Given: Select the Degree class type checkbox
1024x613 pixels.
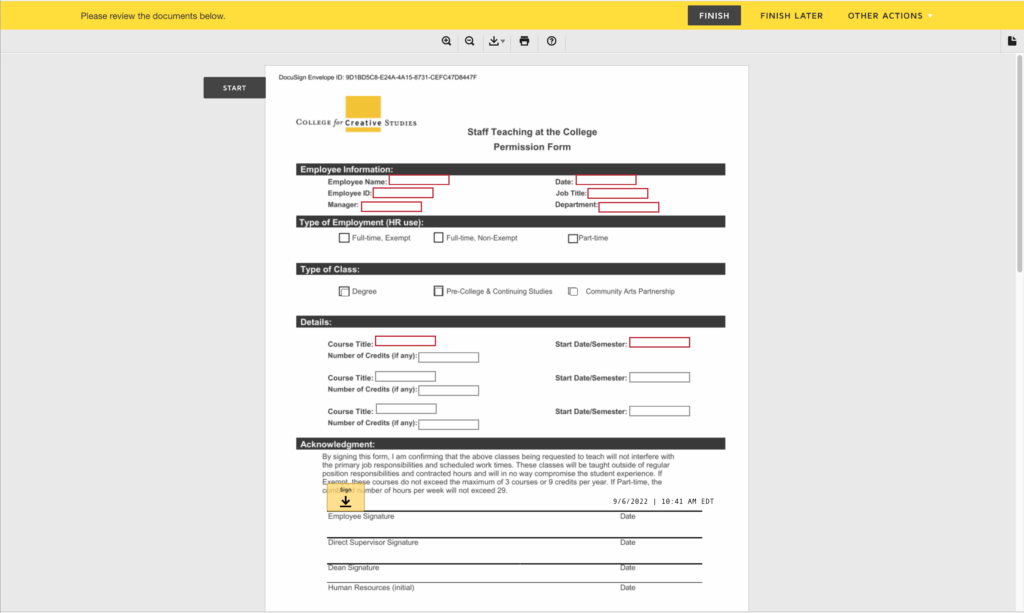Looking at the screenshot, I should point(344,292).
